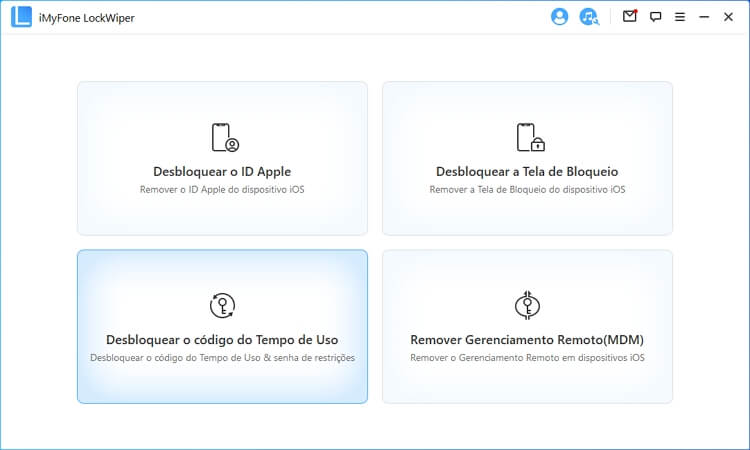Open the mail notifications icon
Image resolution: width=750 pixels, height=450 pixels.
(630, 16)
